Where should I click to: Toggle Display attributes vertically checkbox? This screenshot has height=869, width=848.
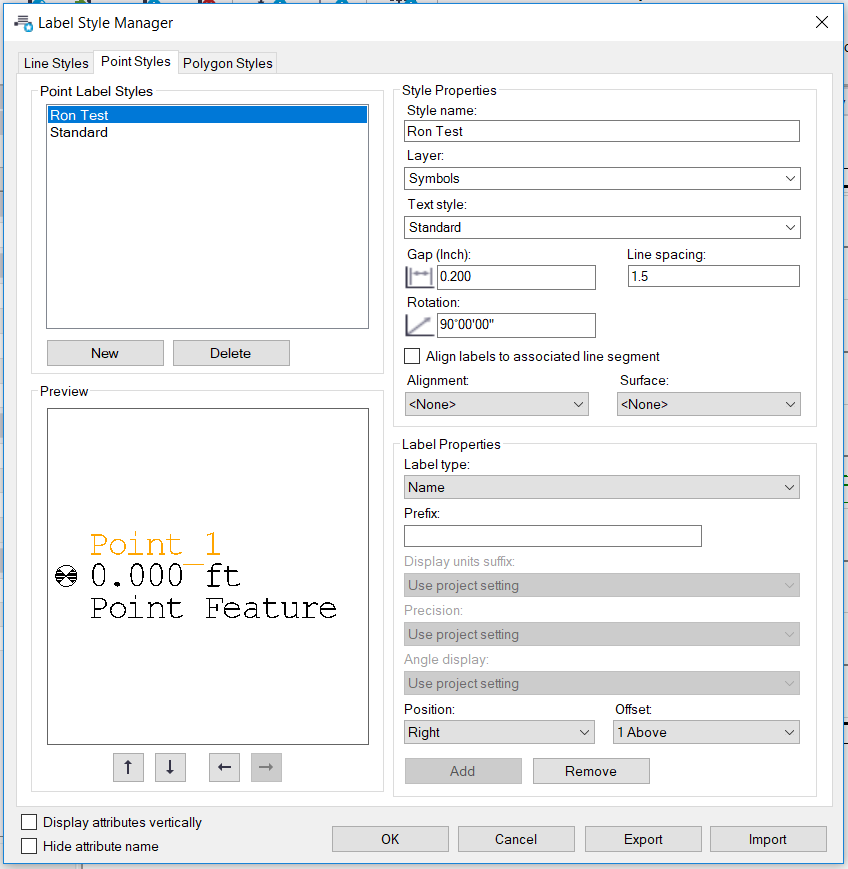click(29, 822)
